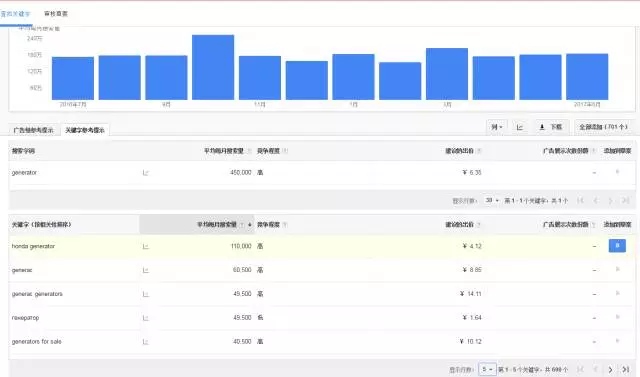Open trend chart icon for generators for sale
The width and height of the screenshot is (640, 377).
pyautogui.click(x=145, y=342)
